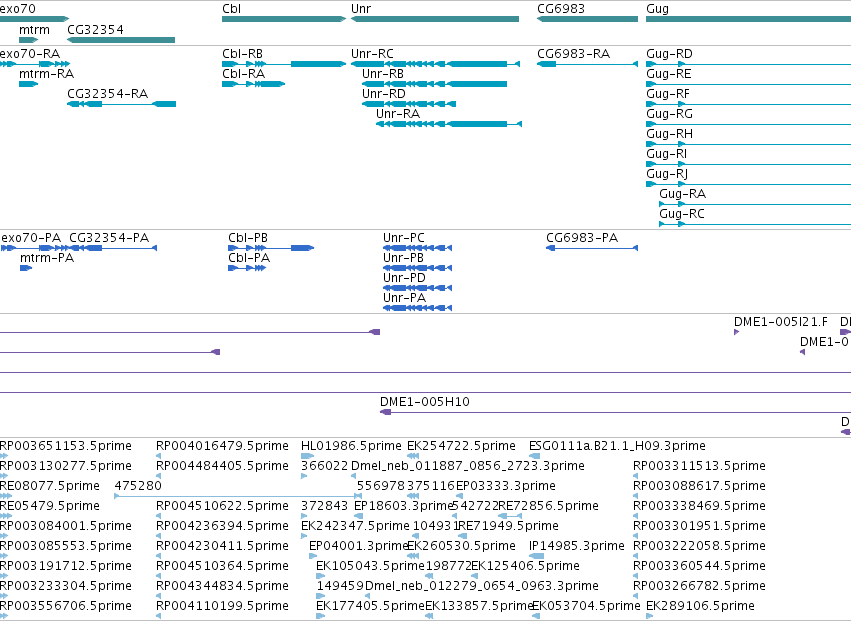Click transcript Unr-RC label
The height and width of the screenshot is (621, 851).
click(x=372, y=54)
